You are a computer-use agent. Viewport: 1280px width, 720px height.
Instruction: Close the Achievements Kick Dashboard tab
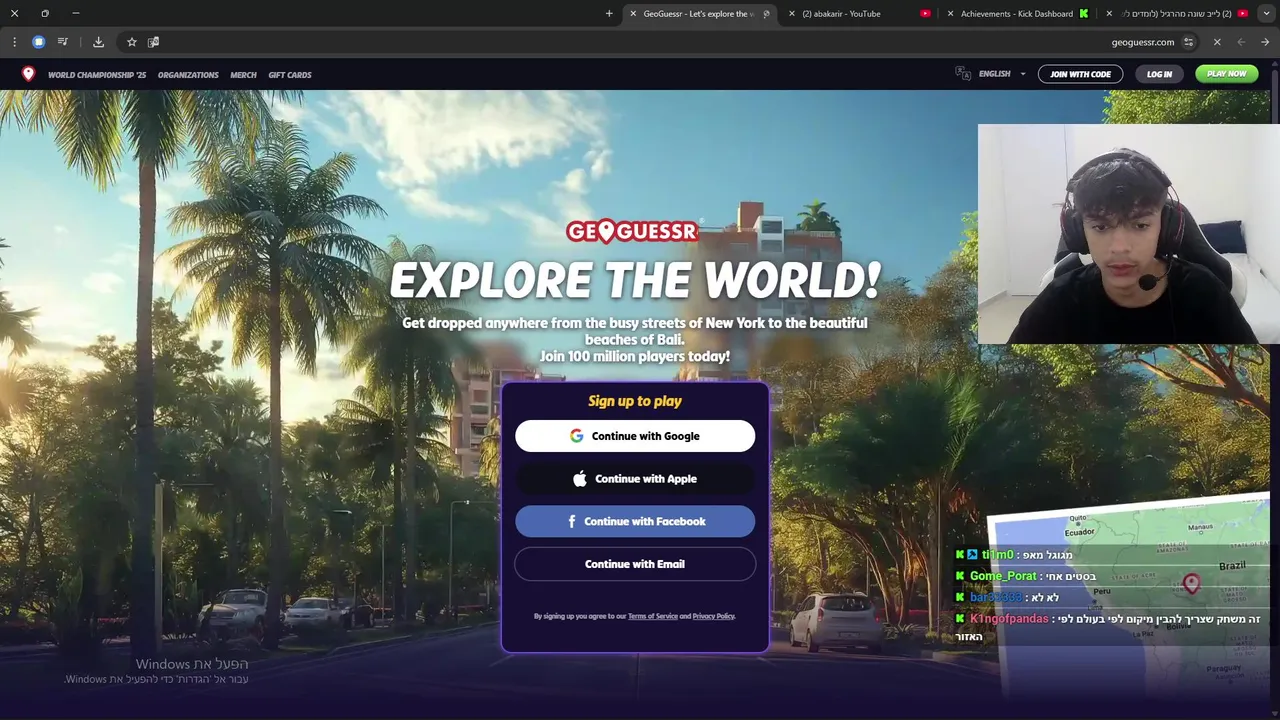950,14
